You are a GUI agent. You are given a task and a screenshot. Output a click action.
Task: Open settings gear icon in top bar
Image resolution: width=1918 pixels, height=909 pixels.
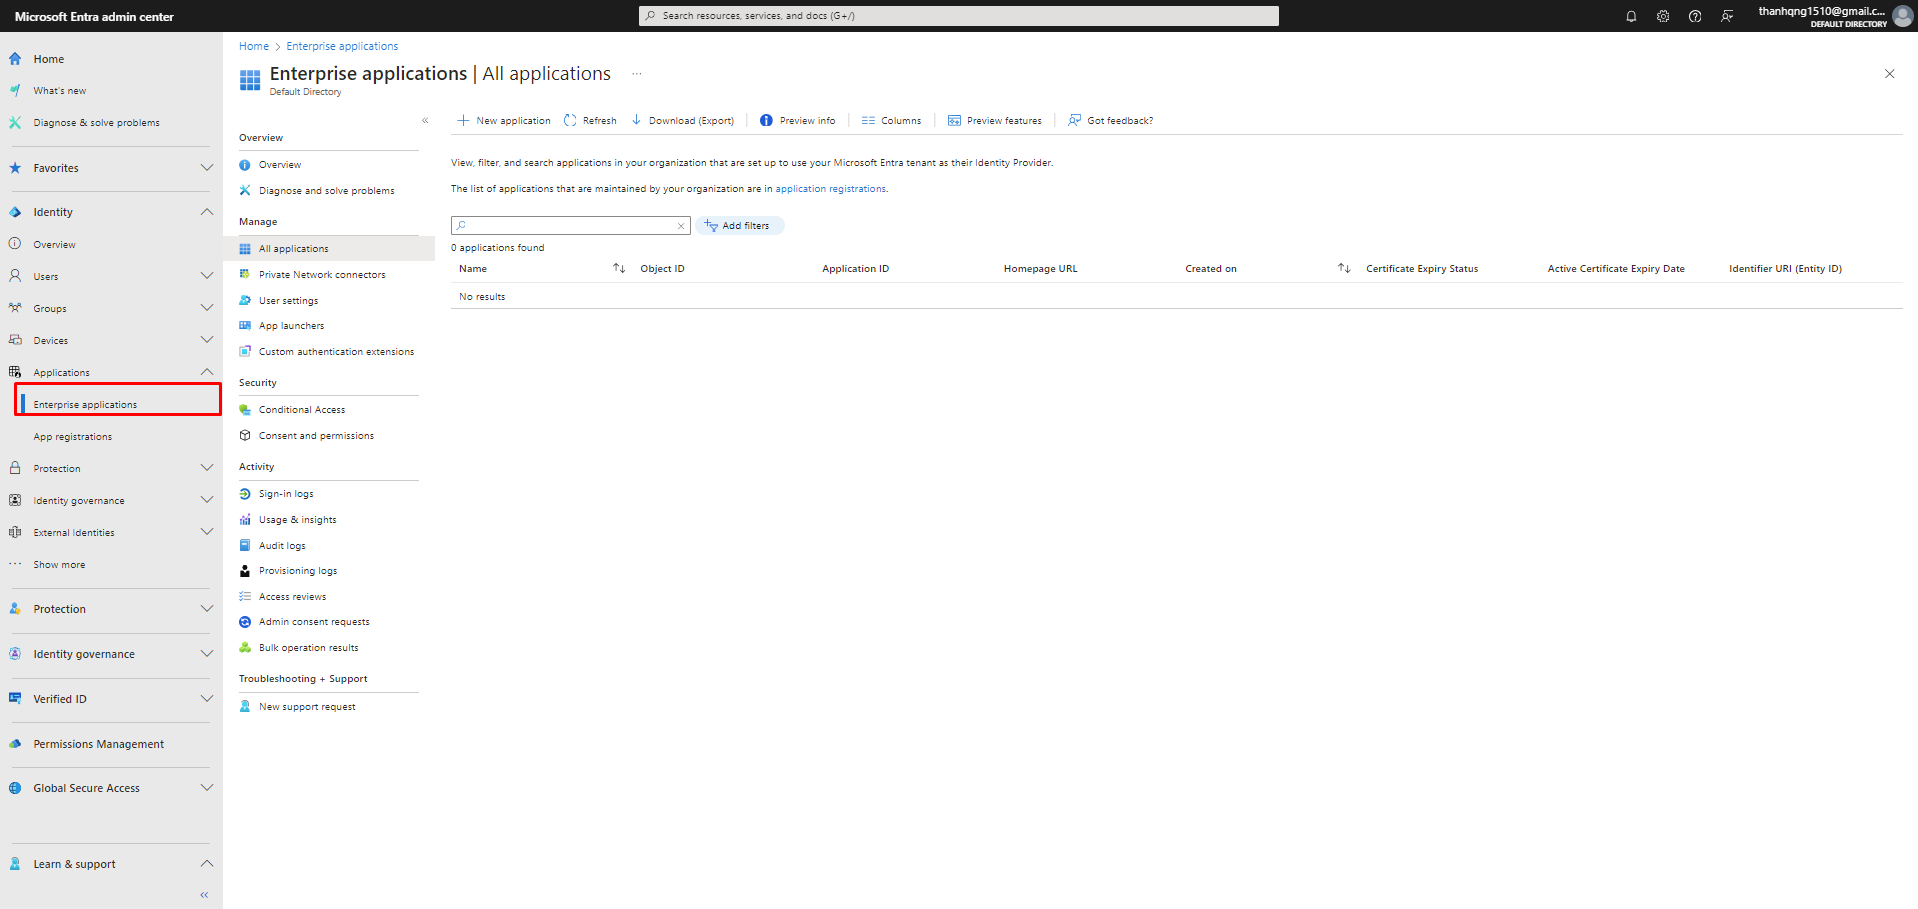tap(1663, 16)
